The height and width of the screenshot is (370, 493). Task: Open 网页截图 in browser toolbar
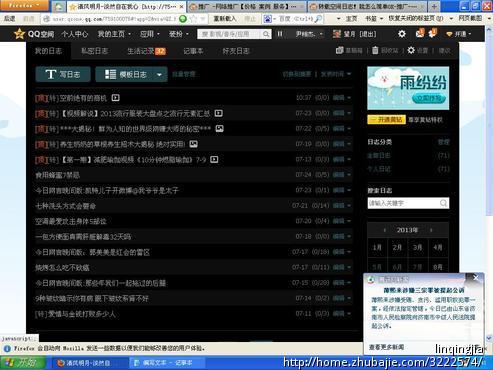470,18
